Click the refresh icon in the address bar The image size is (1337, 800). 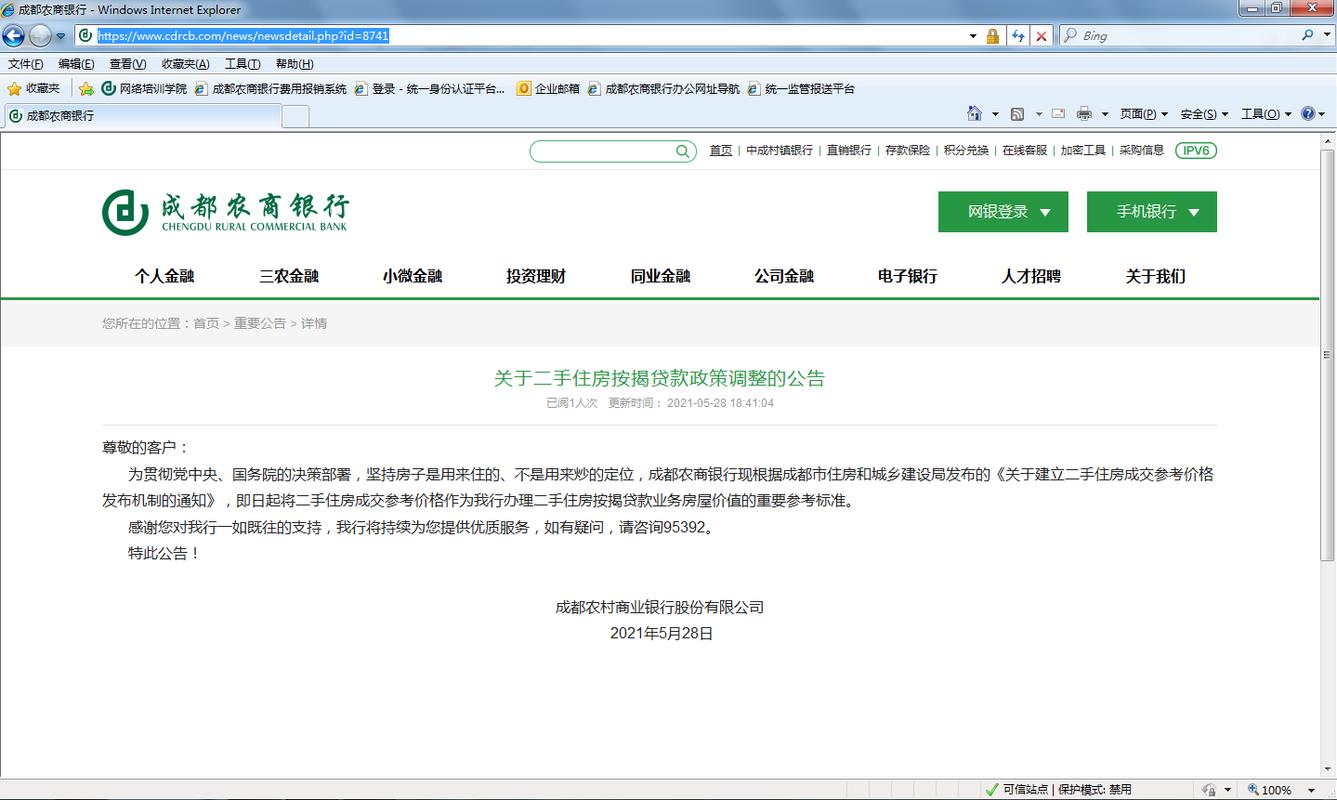pyautogui.click(x=1017, y=35)
